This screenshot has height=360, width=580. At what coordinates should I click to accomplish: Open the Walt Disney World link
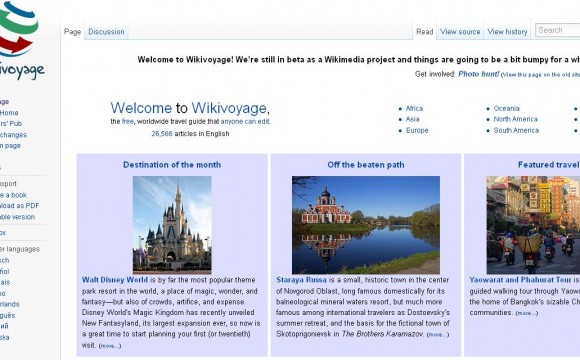click(x=115, y=280)
